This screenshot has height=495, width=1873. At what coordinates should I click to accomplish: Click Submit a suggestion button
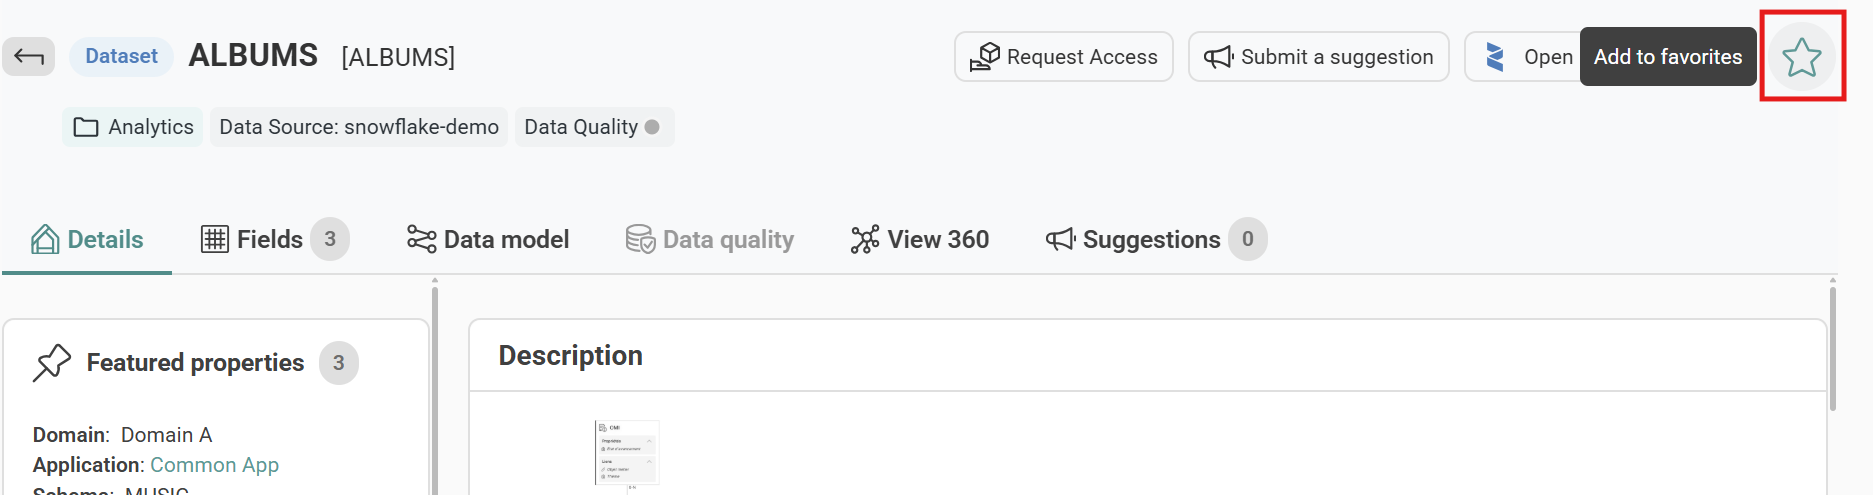pos(1318,57)
